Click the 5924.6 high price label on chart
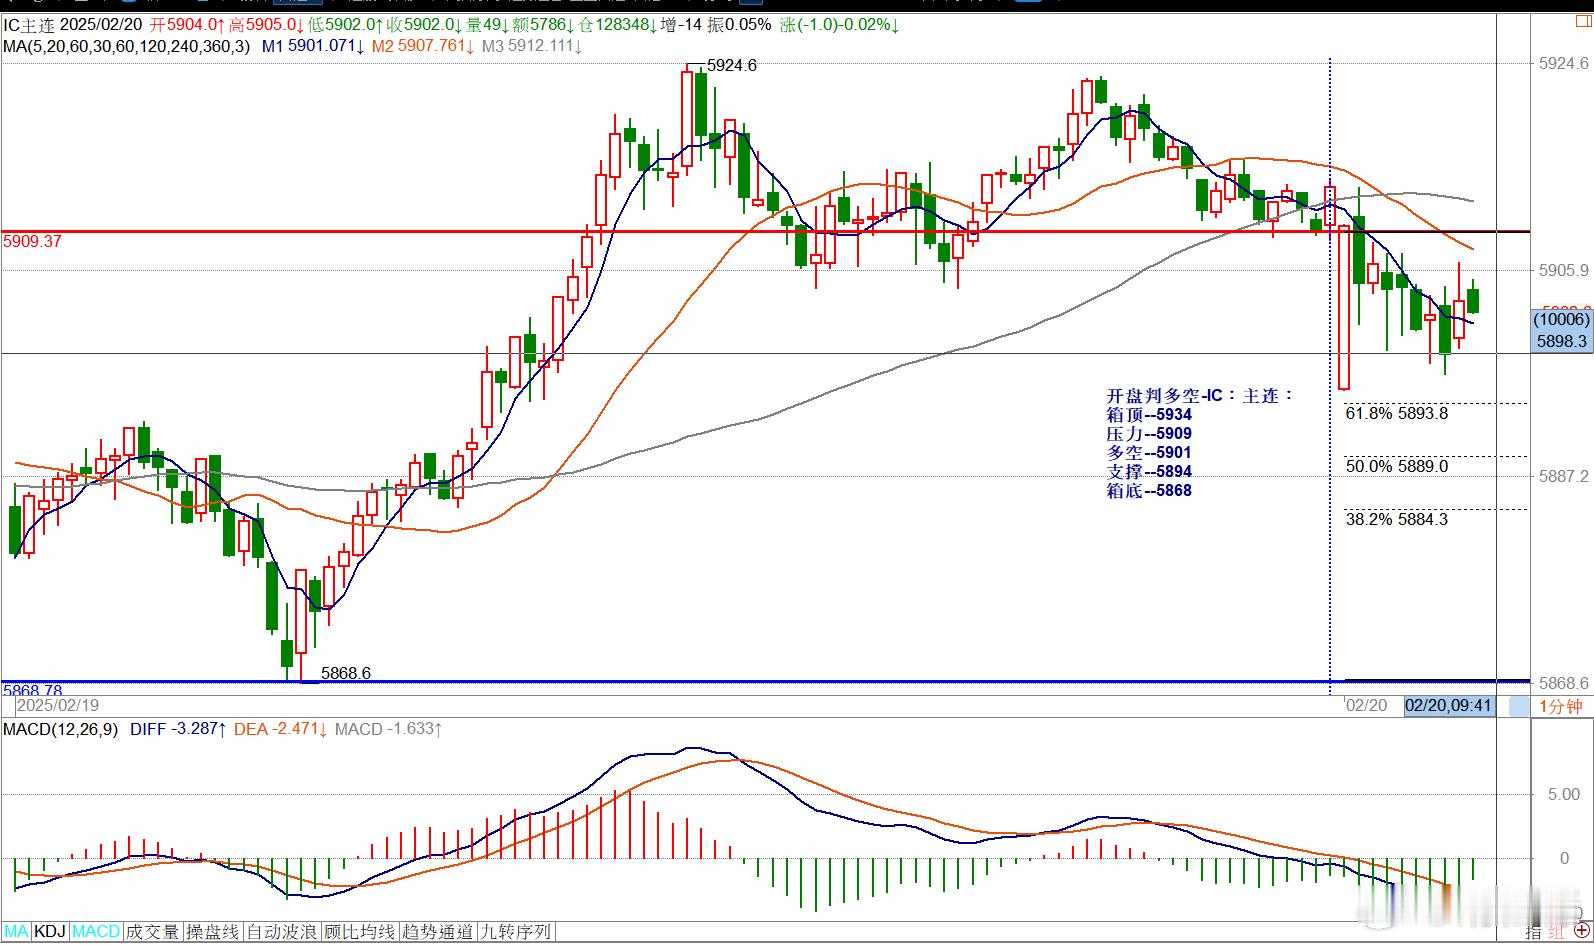 click(x=732, y=66)
